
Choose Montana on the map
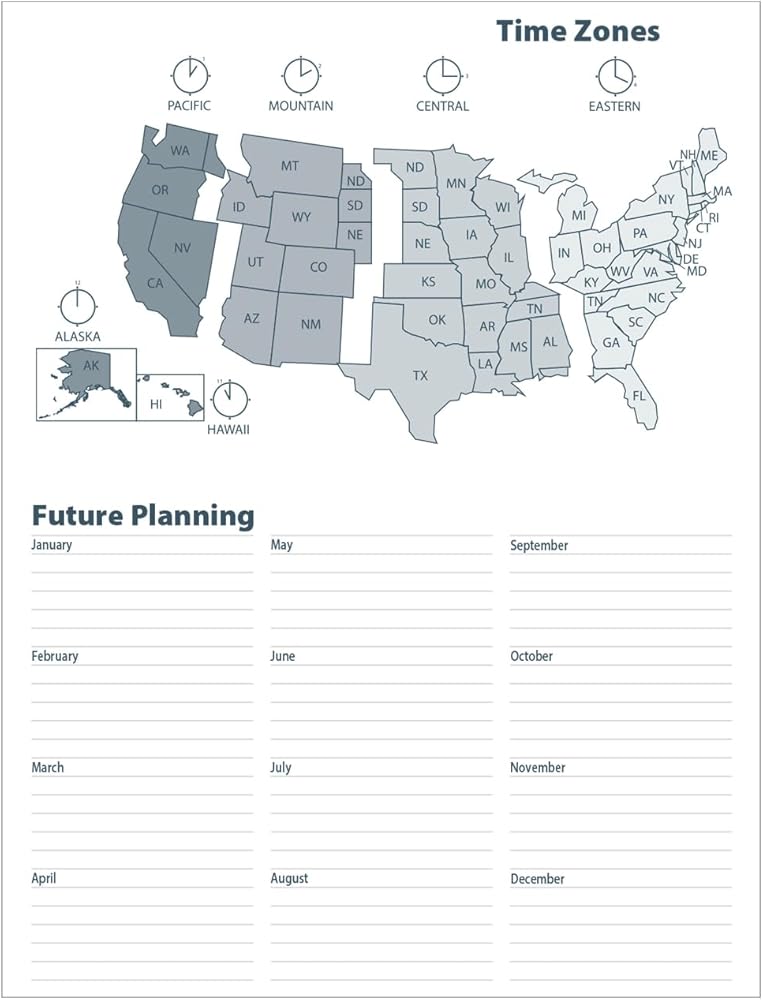click(292, 166)
